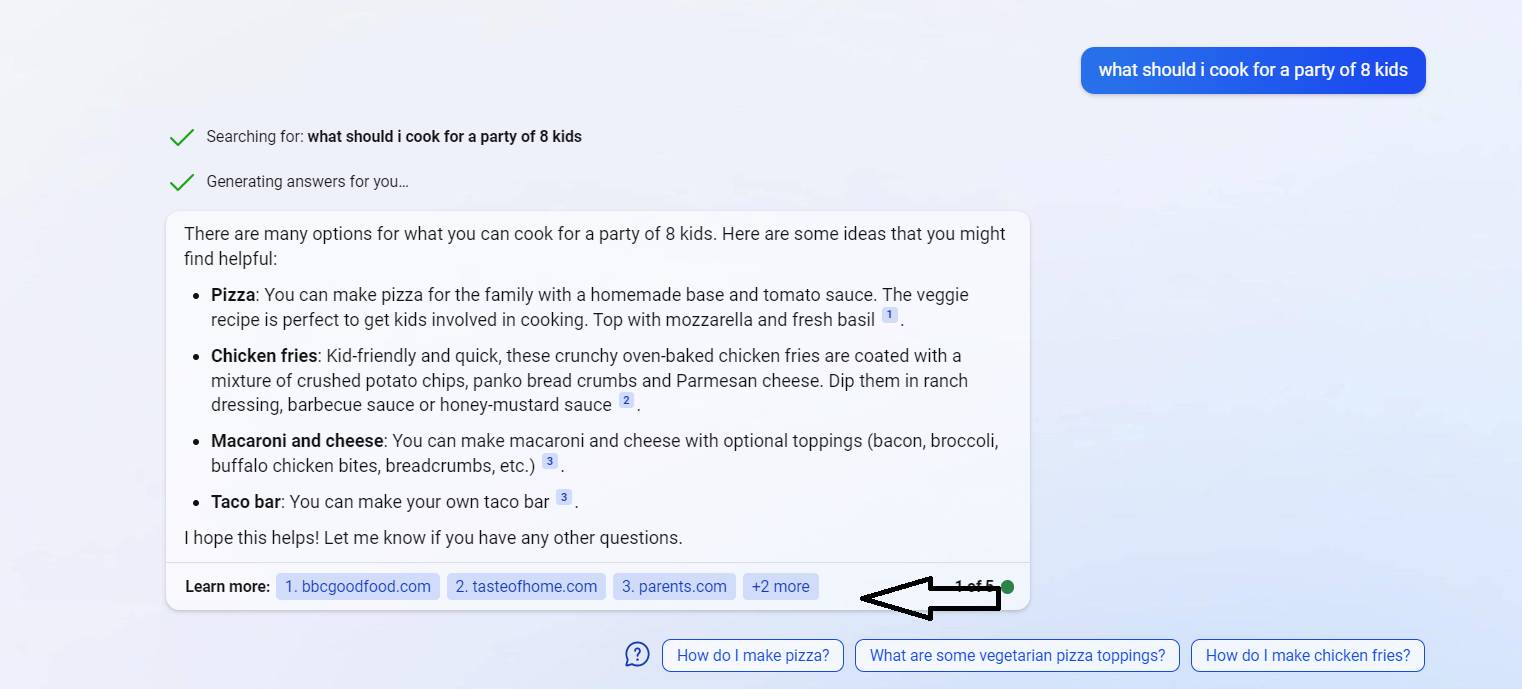Viewport: 1522px width, 689px height.
Task: Click the blue user message bubble
Action: pos(1252,70)
